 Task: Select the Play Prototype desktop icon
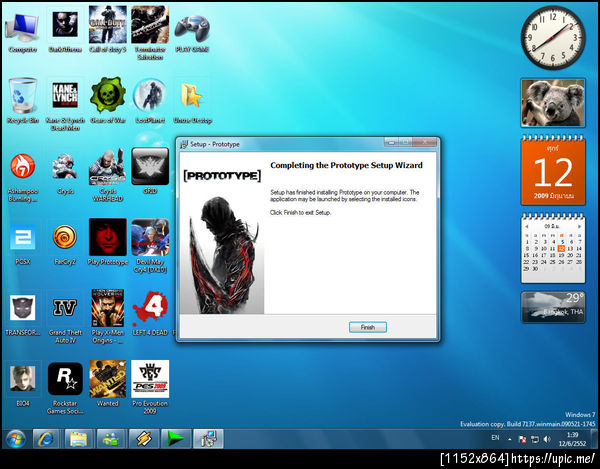pos(108,242)
